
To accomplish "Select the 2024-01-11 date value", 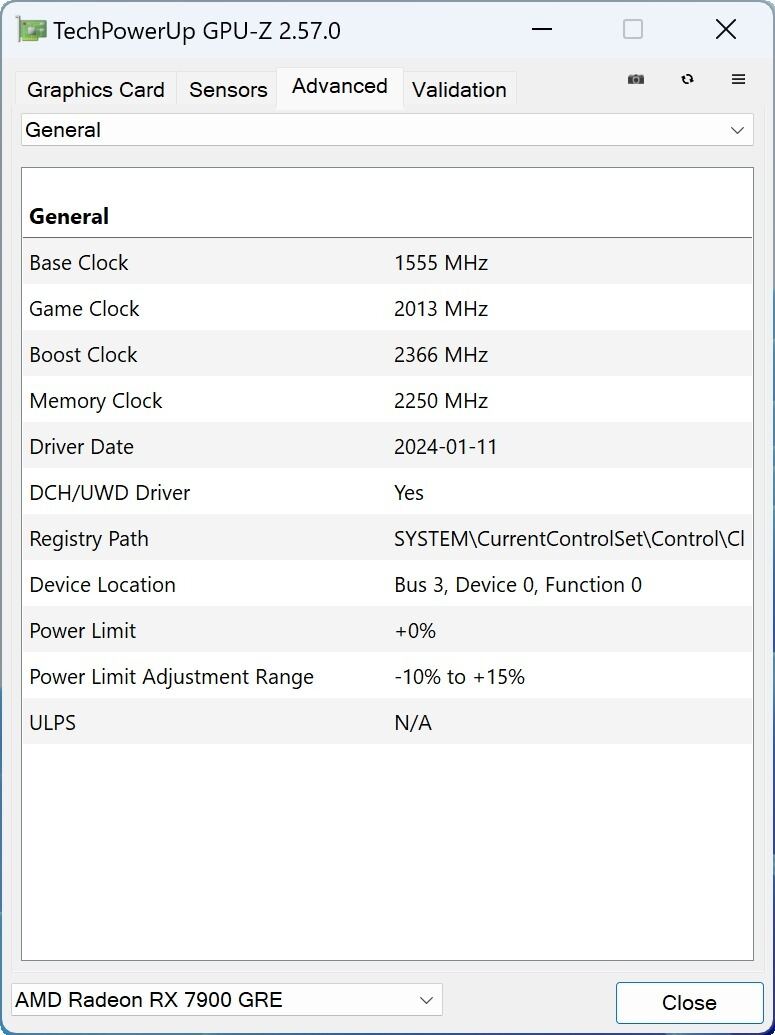I will [x=446, y=447].
